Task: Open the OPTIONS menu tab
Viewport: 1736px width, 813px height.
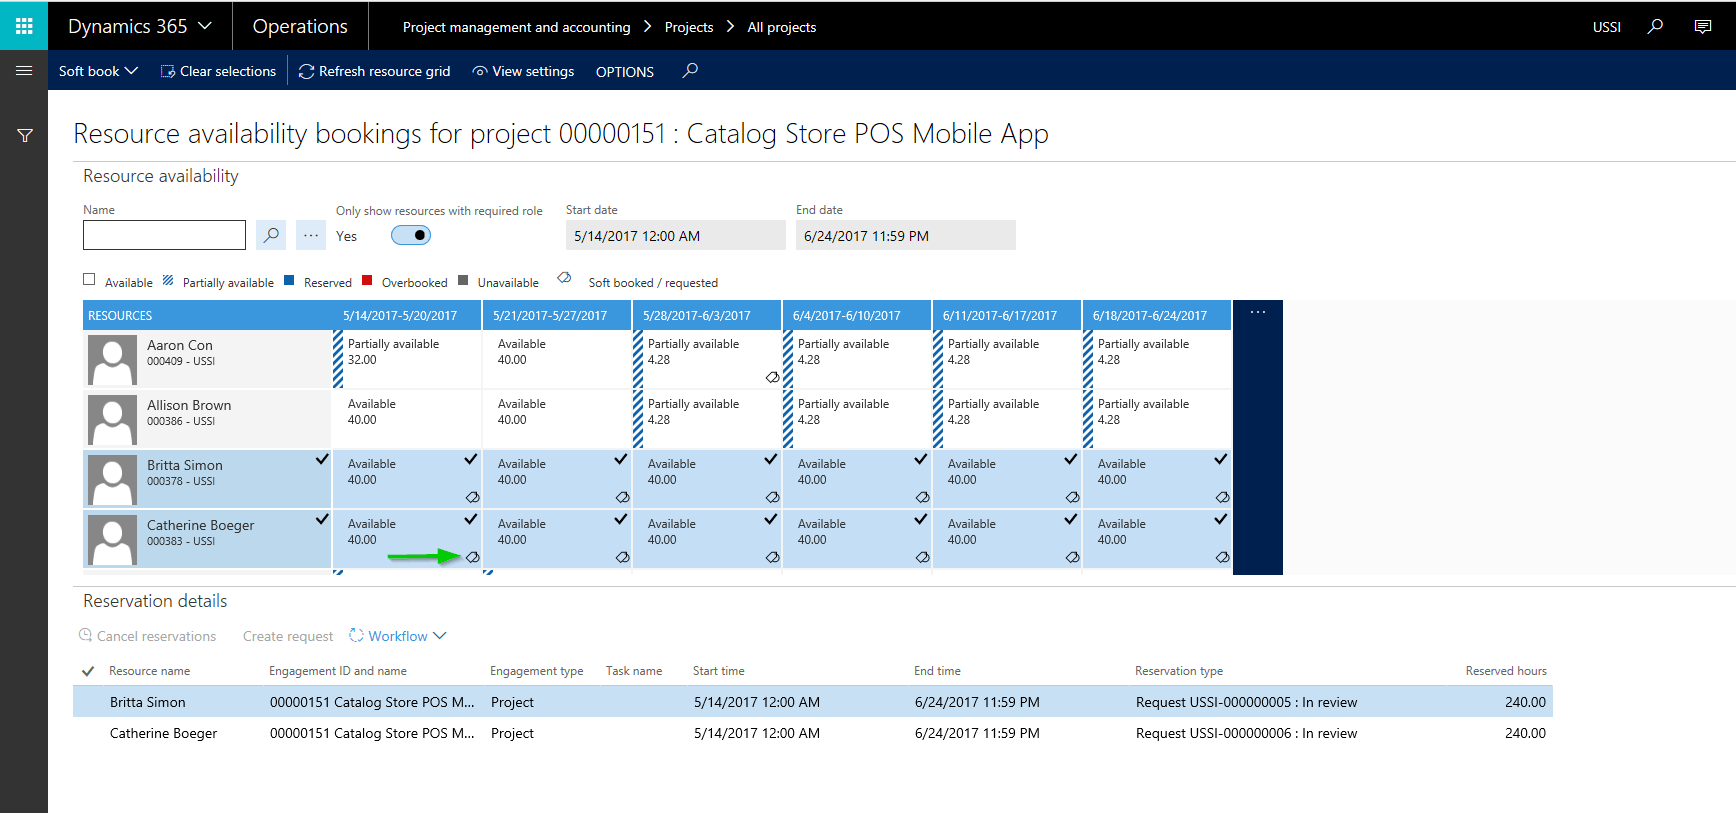Action: (x=624, y=72)
